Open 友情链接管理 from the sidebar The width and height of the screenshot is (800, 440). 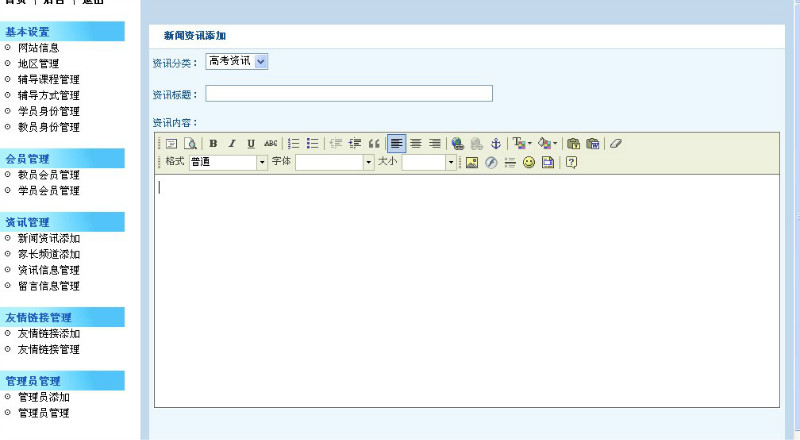pyautogui.click(x=49, y=350)
